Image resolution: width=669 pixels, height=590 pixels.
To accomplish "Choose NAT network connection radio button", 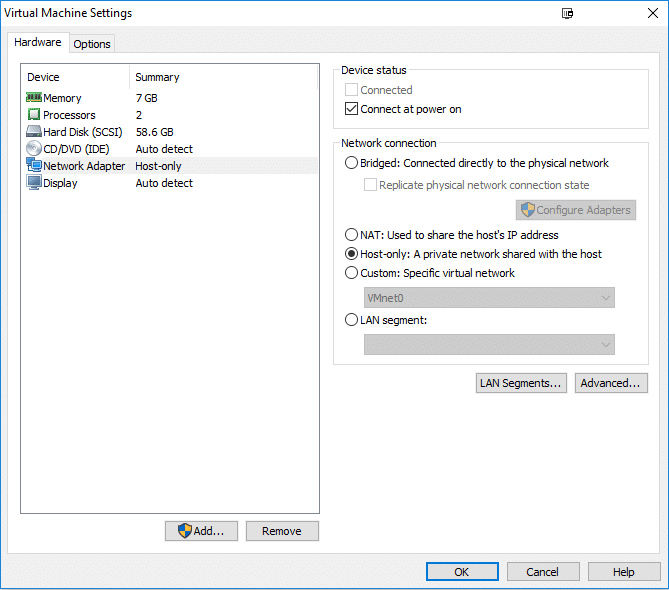I will (351, 235).
